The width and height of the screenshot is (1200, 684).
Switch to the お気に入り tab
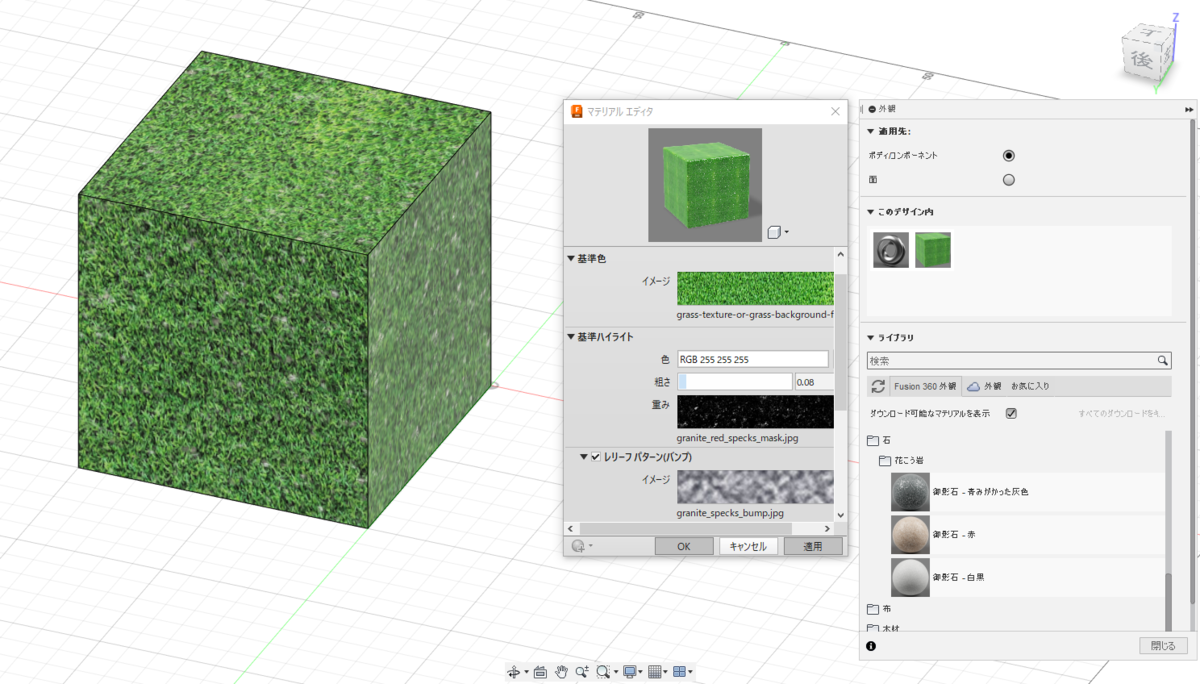1029,386
